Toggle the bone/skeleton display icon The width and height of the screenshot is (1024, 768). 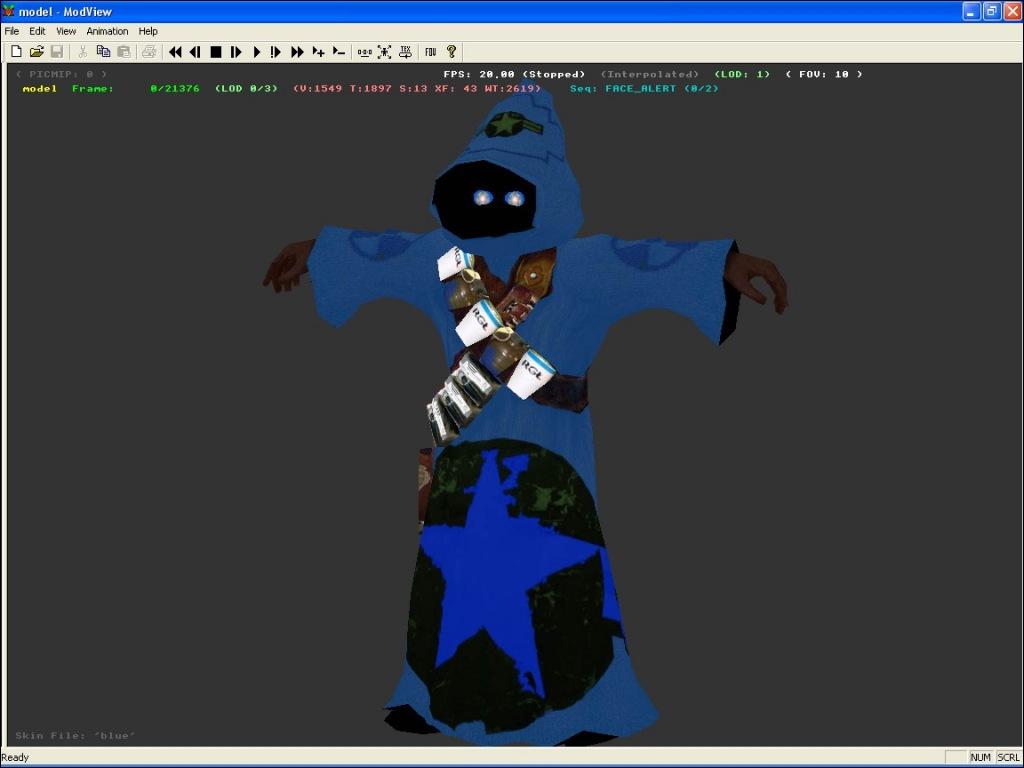click(x=384, y=52)
